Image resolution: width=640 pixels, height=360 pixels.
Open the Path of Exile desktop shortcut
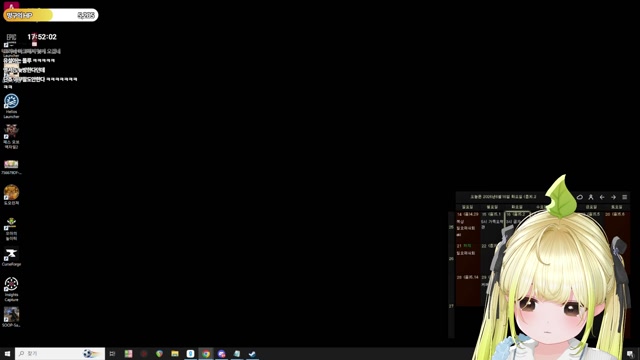pos(11,136)
